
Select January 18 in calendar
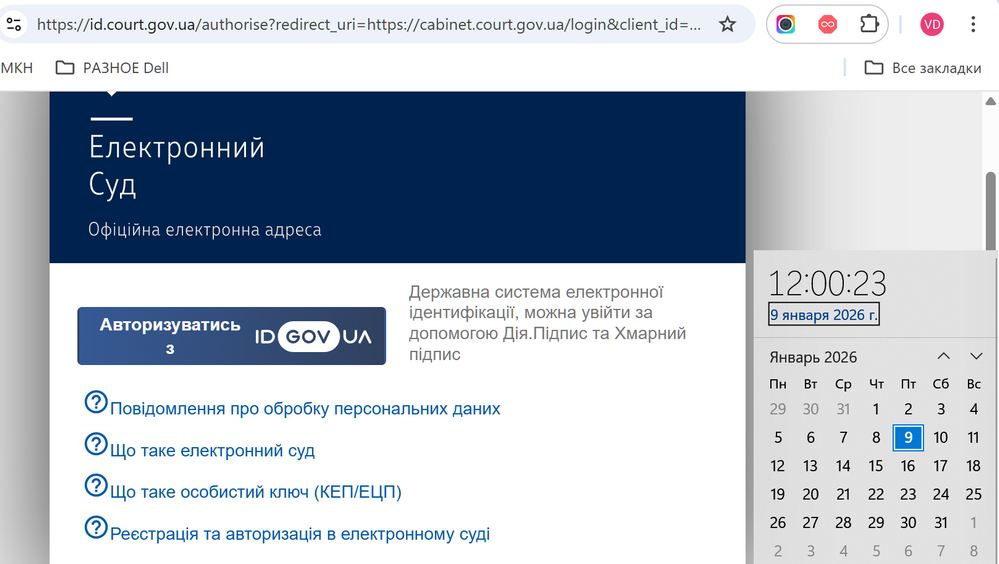pos(974,466)
